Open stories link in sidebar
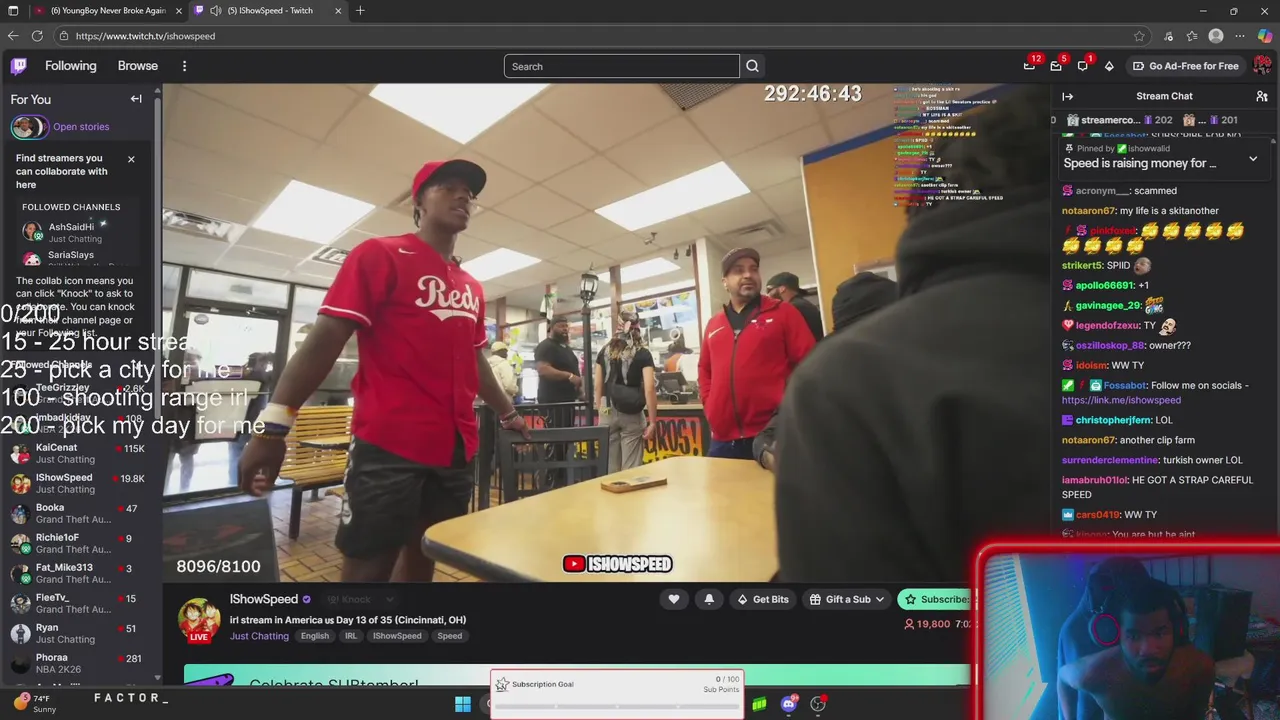 (x=81, y=127)
